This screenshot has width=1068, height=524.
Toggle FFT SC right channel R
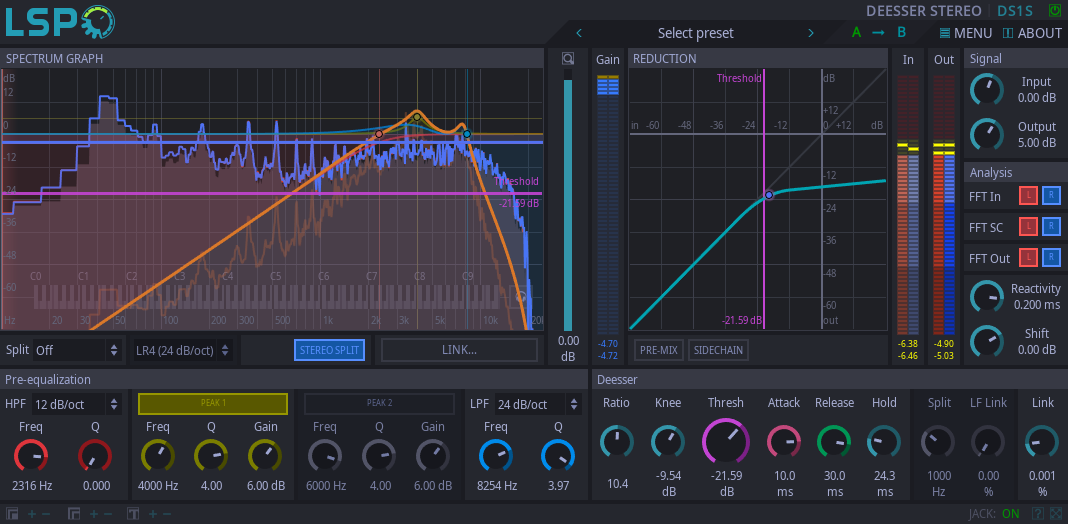(1051, 226)
